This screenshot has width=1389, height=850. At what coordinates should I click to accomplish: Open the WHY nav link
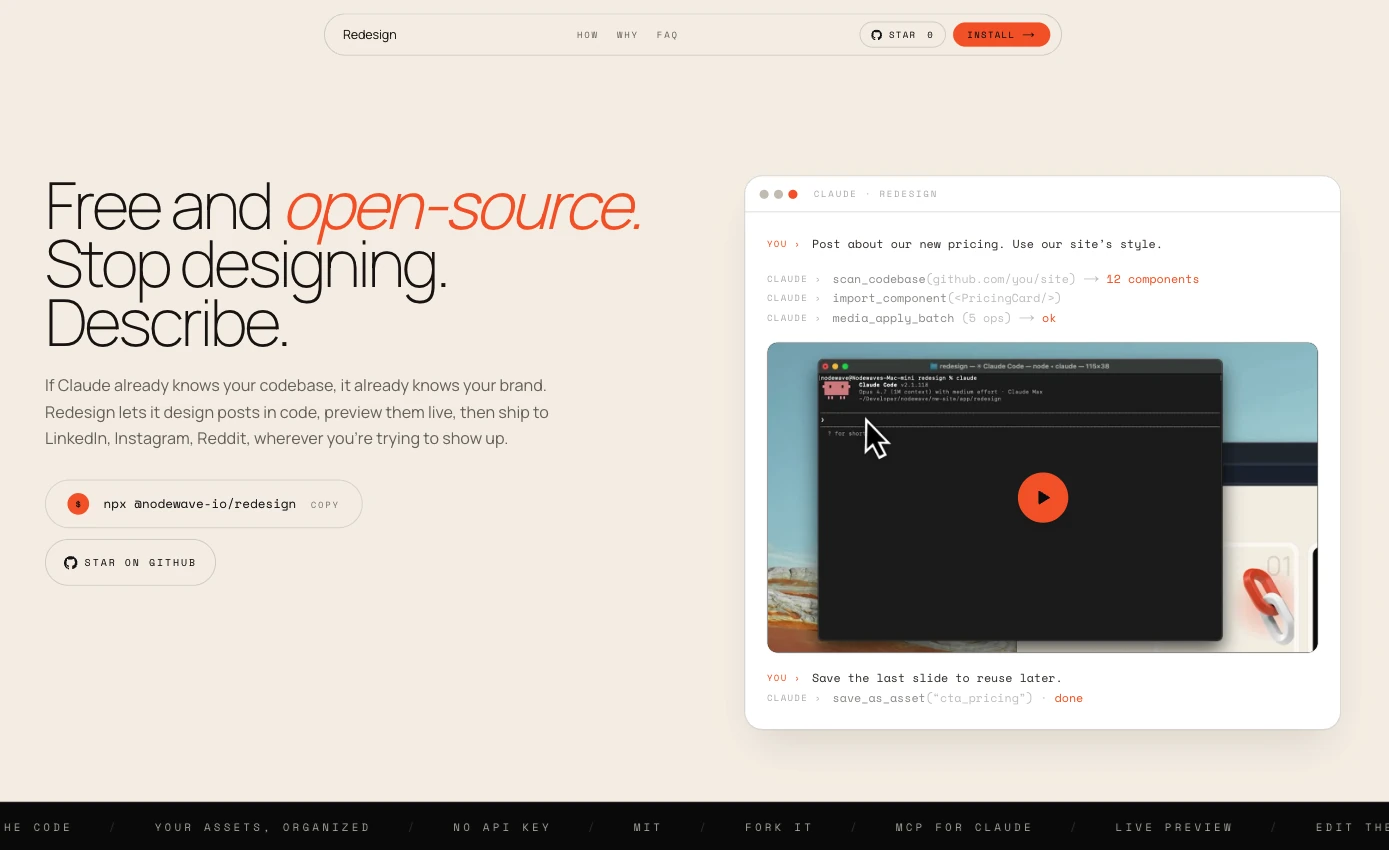click(627, 35)
